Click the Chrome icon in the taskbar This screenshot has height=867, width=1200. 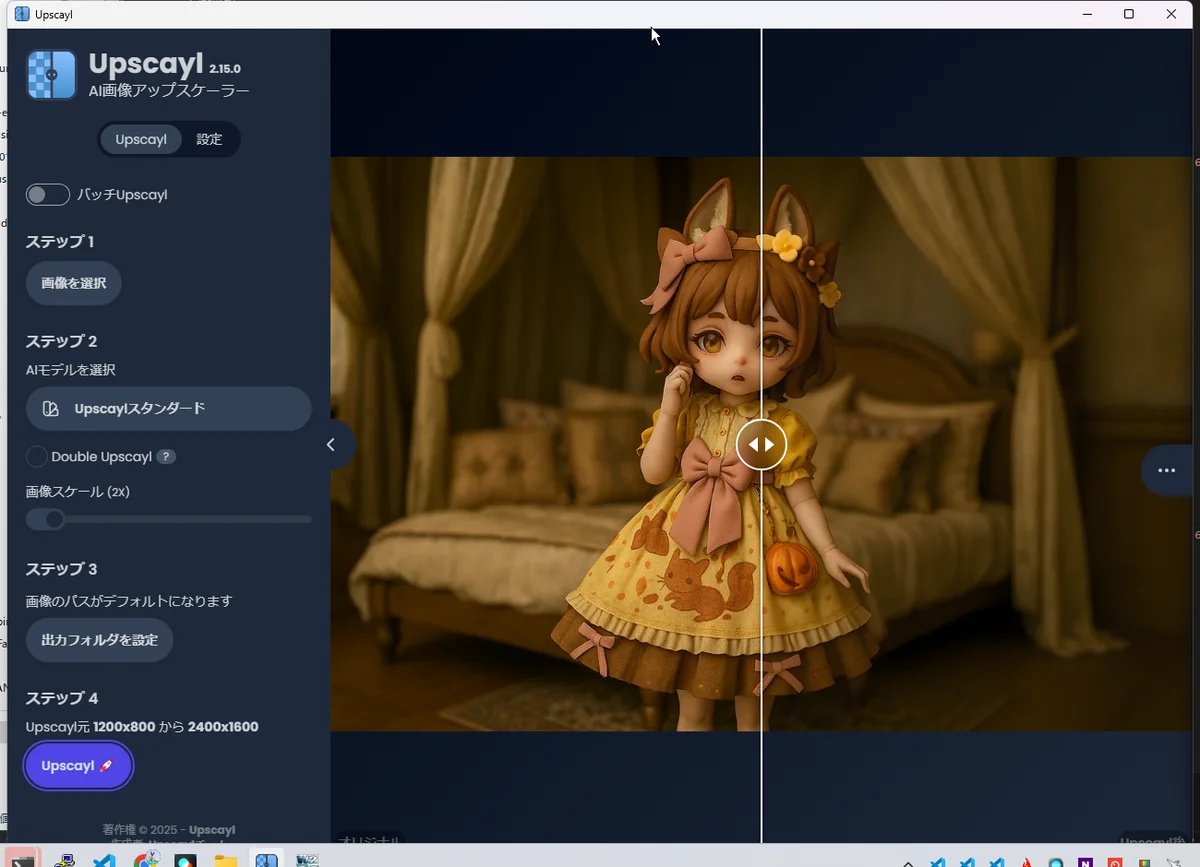[x=147, y=860]
